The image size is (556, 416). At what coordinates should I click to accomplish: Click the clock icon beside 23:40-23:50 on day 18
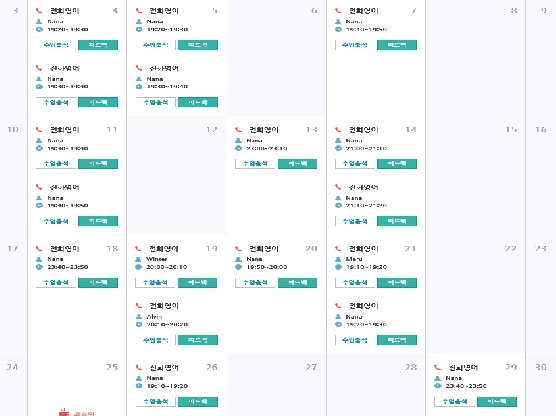click(39, 267)
